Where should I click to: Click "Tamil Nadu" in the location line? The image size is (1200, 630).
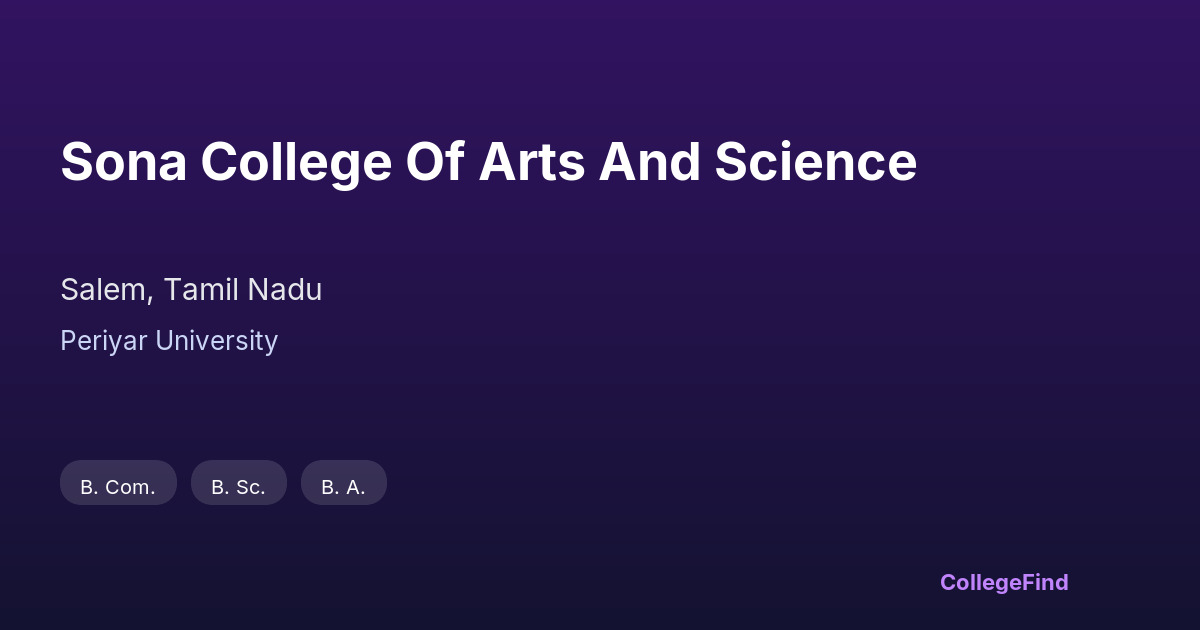(x=243, y=290)
